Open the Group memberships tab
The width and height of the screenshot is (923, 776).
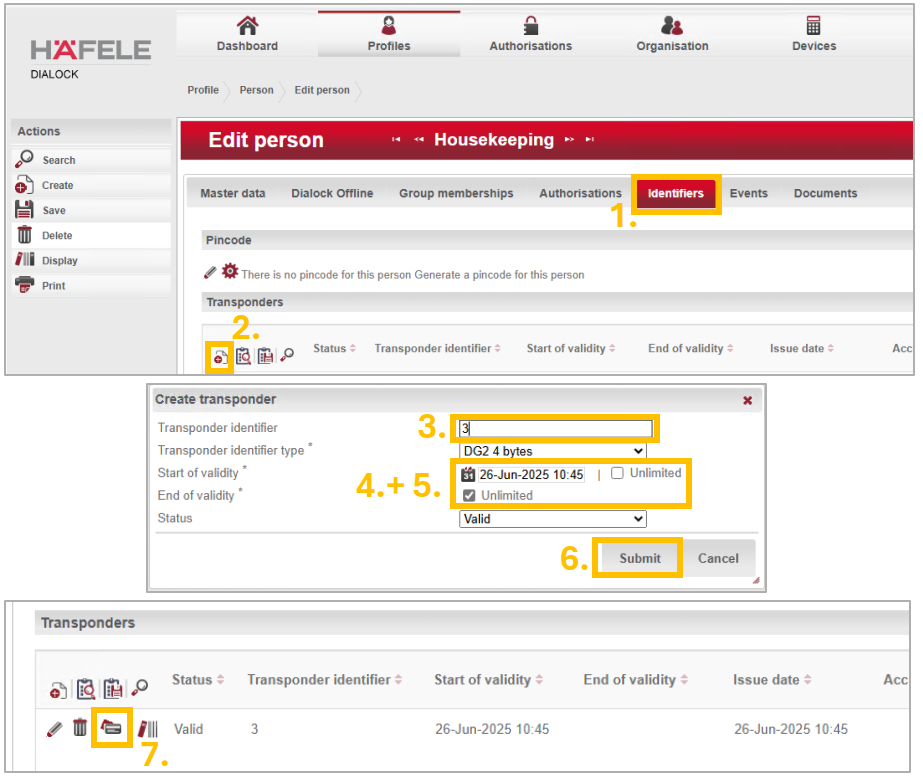(x=456, y=193)
